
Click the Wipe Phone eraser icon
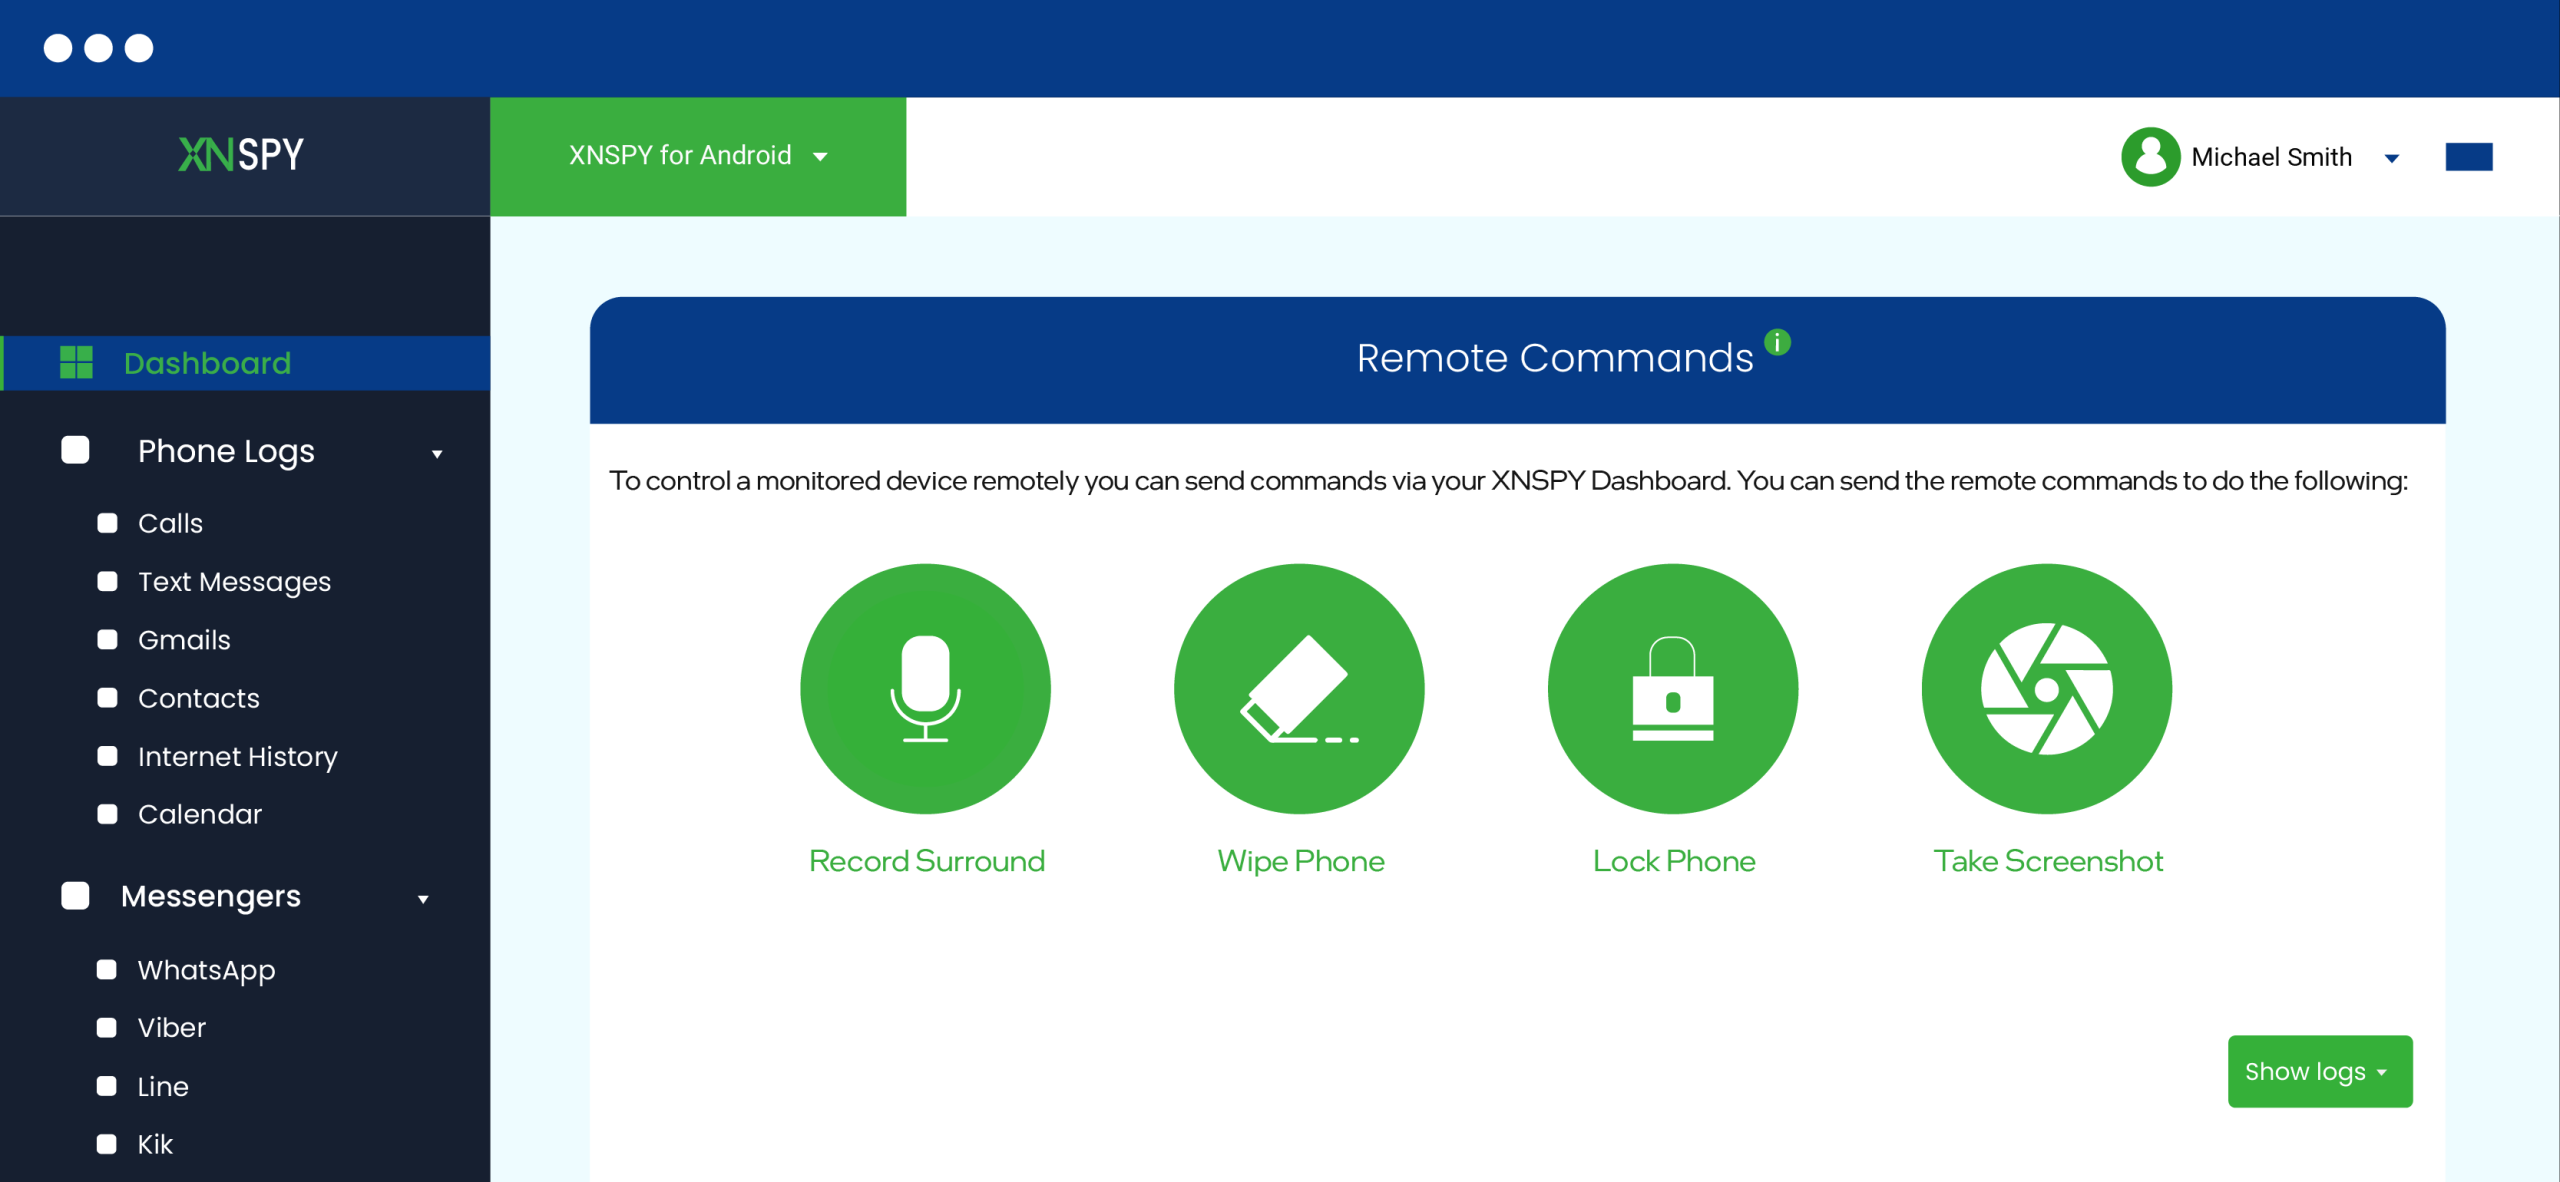click(1298, 688)
